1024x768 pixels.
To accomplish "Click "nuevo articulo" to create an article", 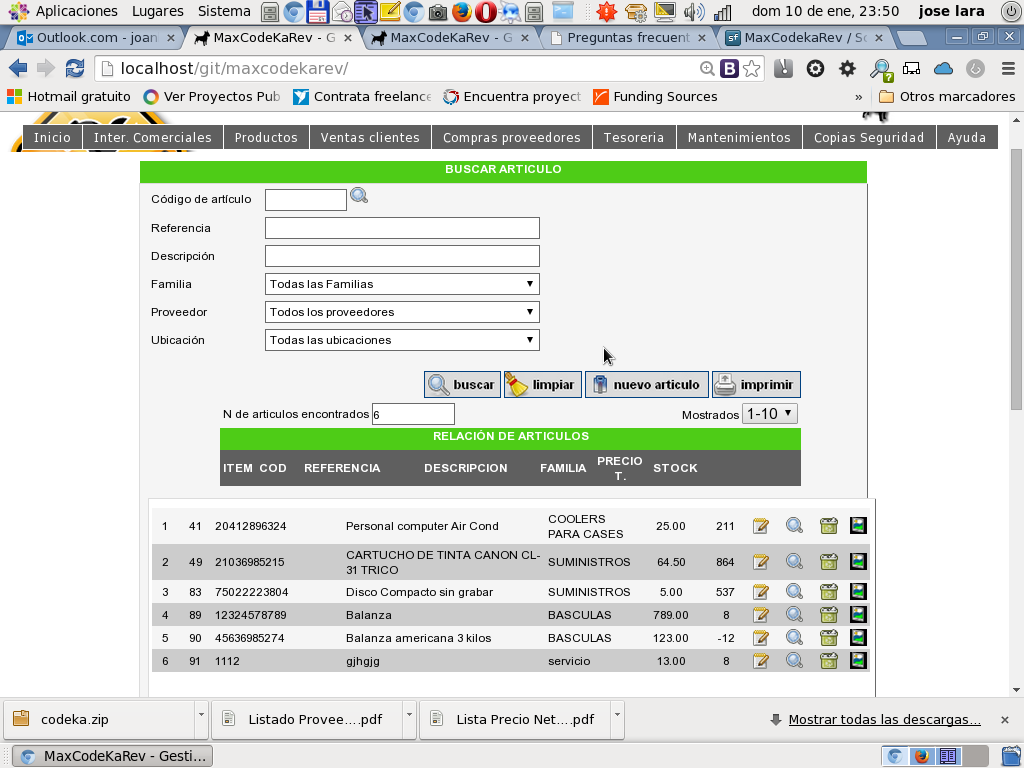I will pos(646,384).
